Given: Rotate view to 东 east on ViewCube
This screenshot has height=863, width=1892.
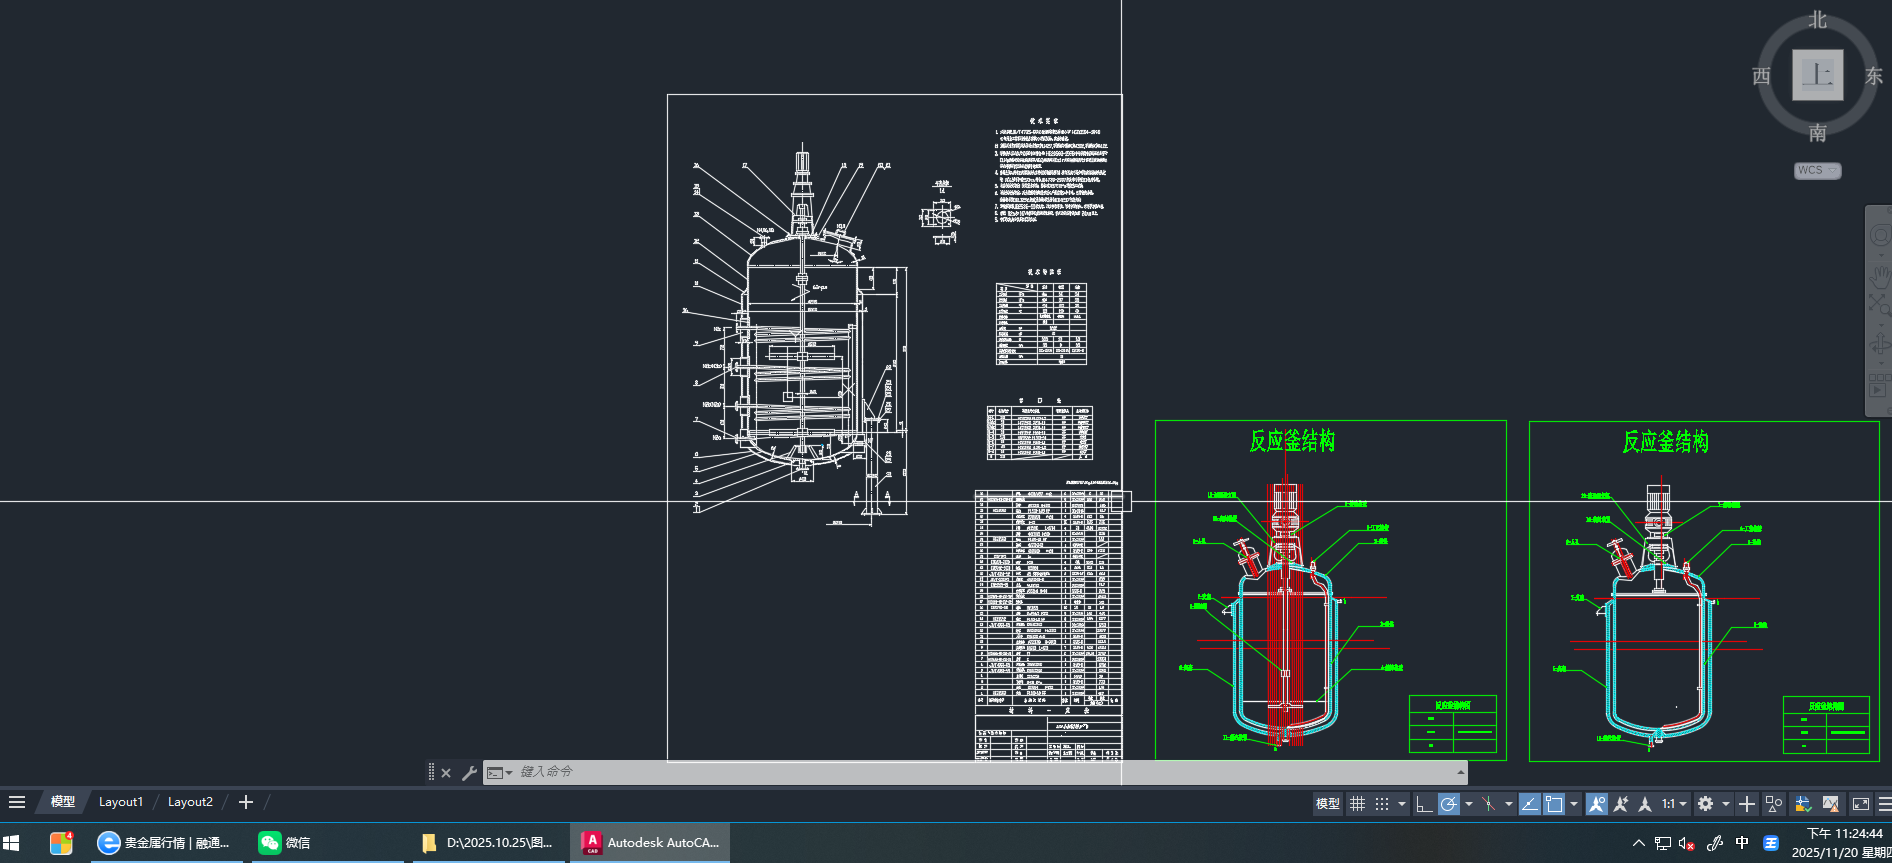Looking at the screenshot, I should tap(1874, 76).
